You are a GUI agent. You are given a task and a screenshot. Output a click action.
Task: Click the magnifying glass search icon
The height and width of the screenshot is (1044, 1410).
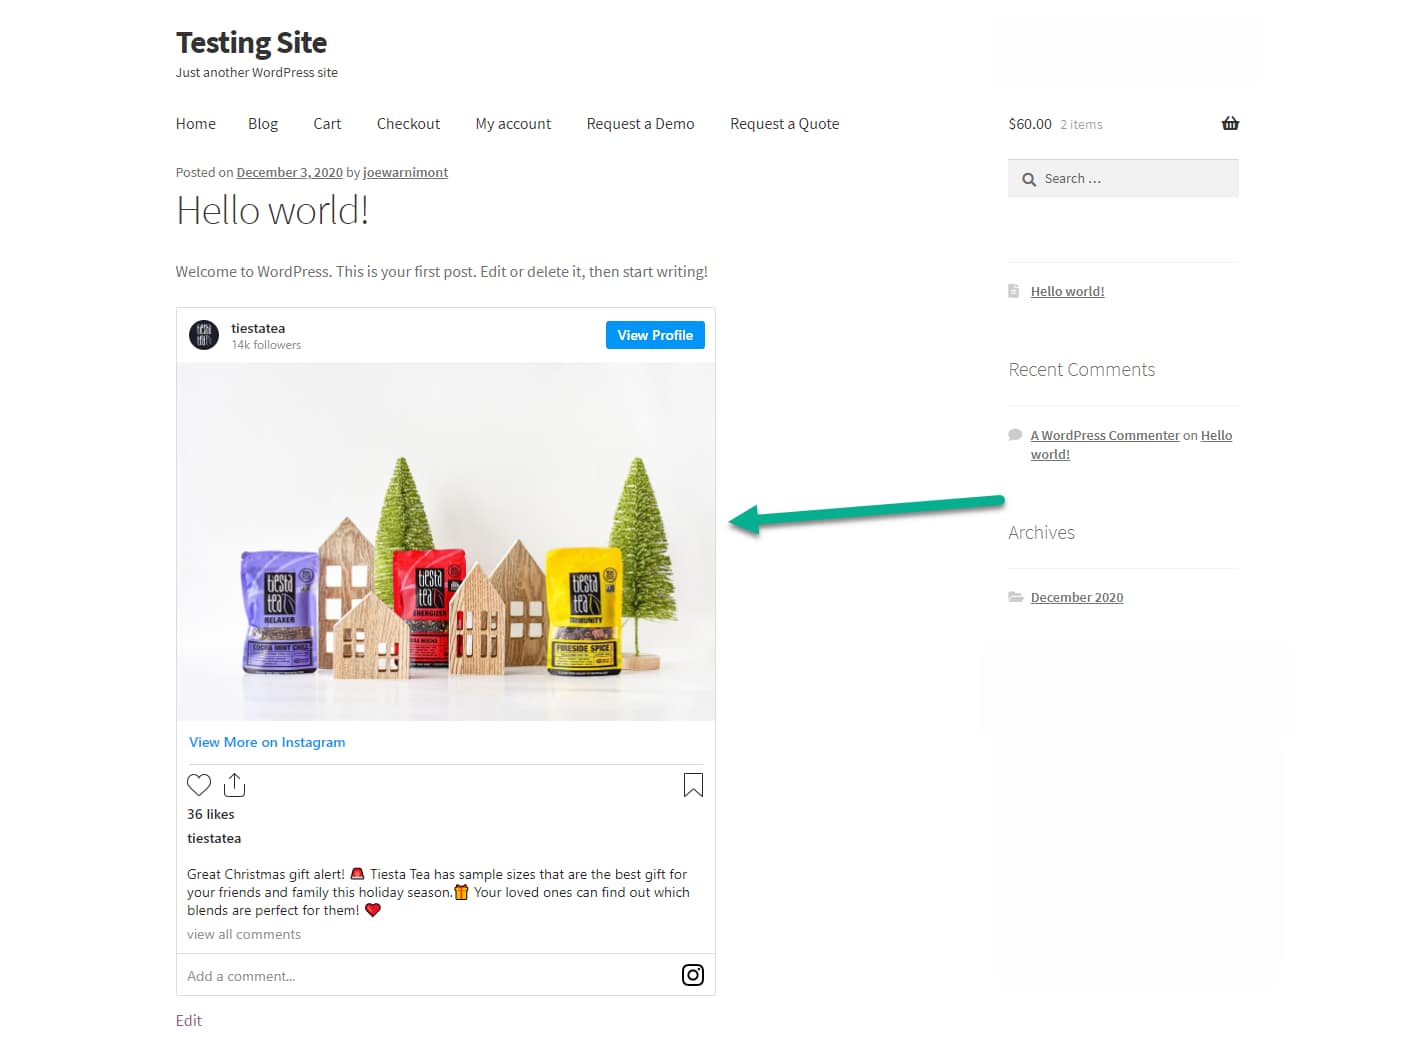tap(1029, 178)
